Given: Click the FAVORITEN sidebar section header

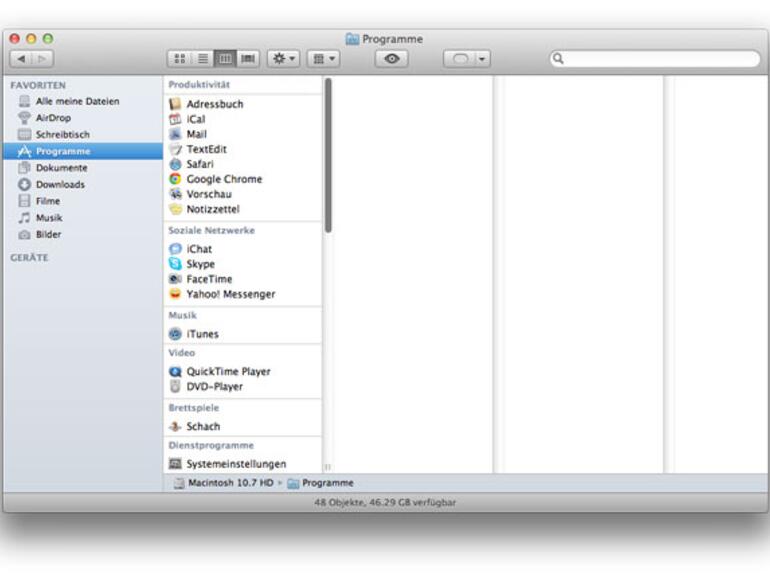Looking at the screenshot, I should click(38, 85).
